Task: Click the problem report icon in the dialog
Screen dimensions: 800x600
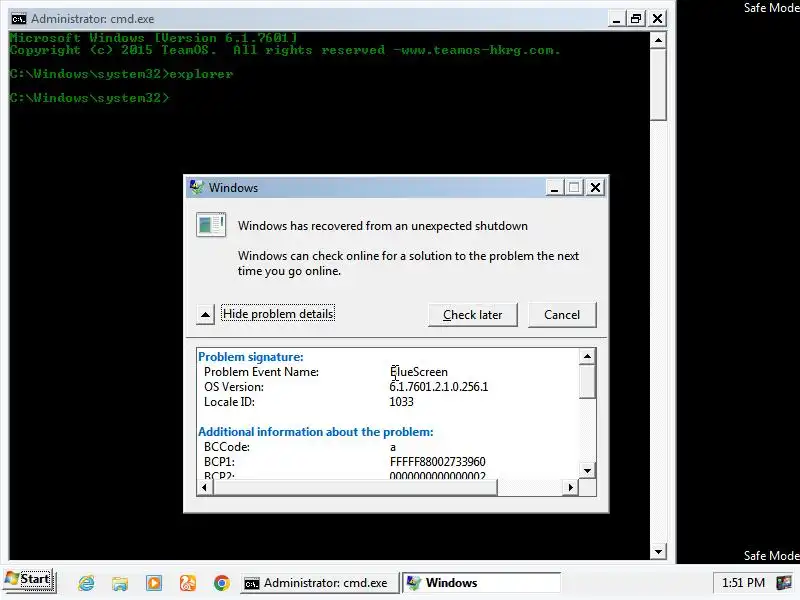Action: [211, 225]
